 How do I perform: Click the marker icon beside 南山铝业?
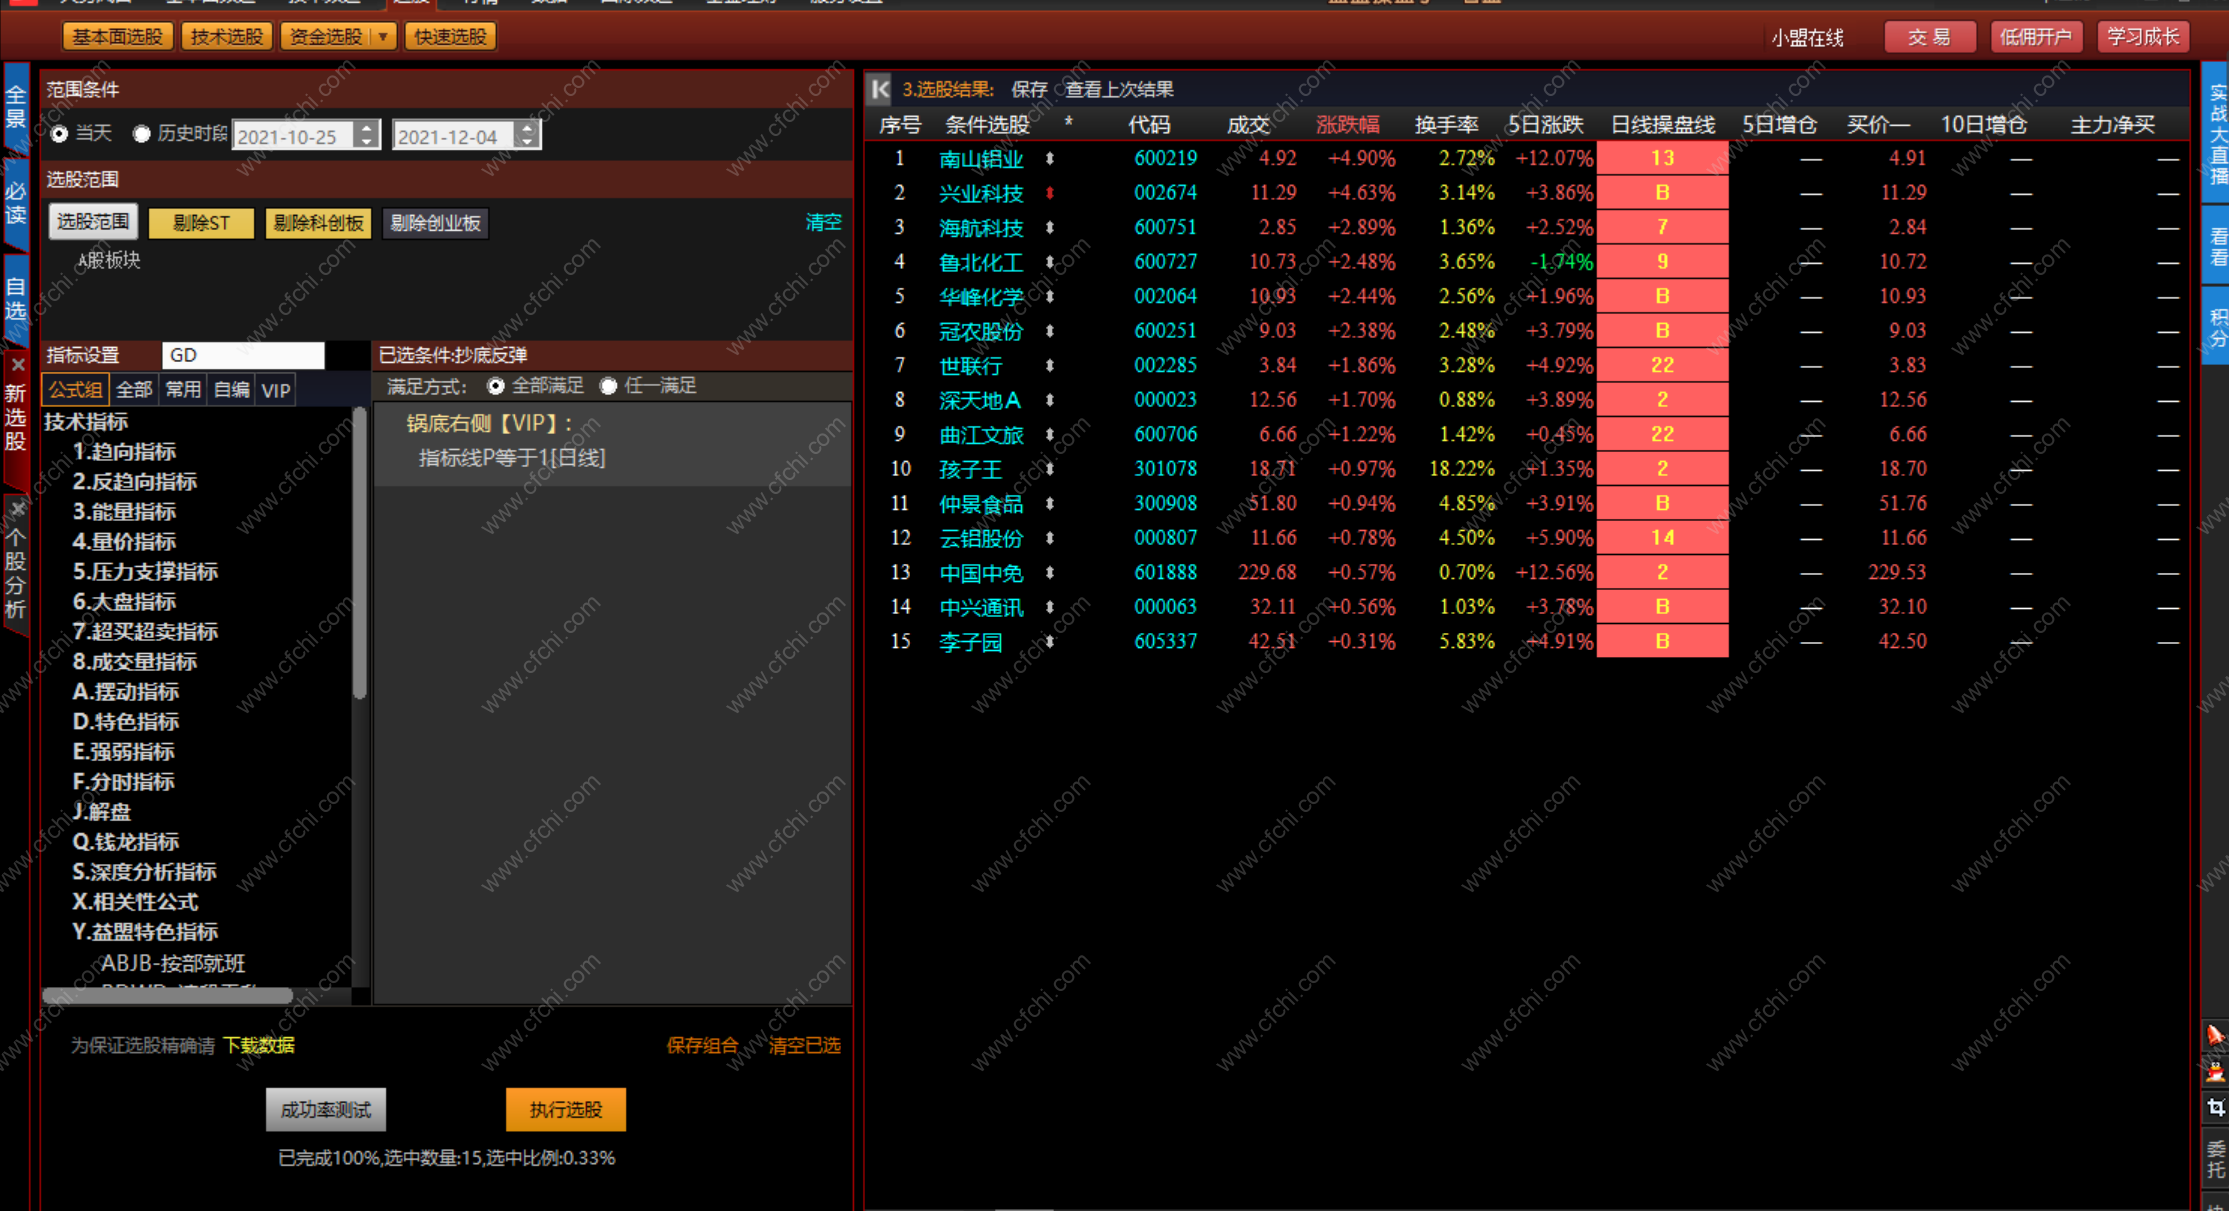pyautogui.click(x=1050, y=158)
